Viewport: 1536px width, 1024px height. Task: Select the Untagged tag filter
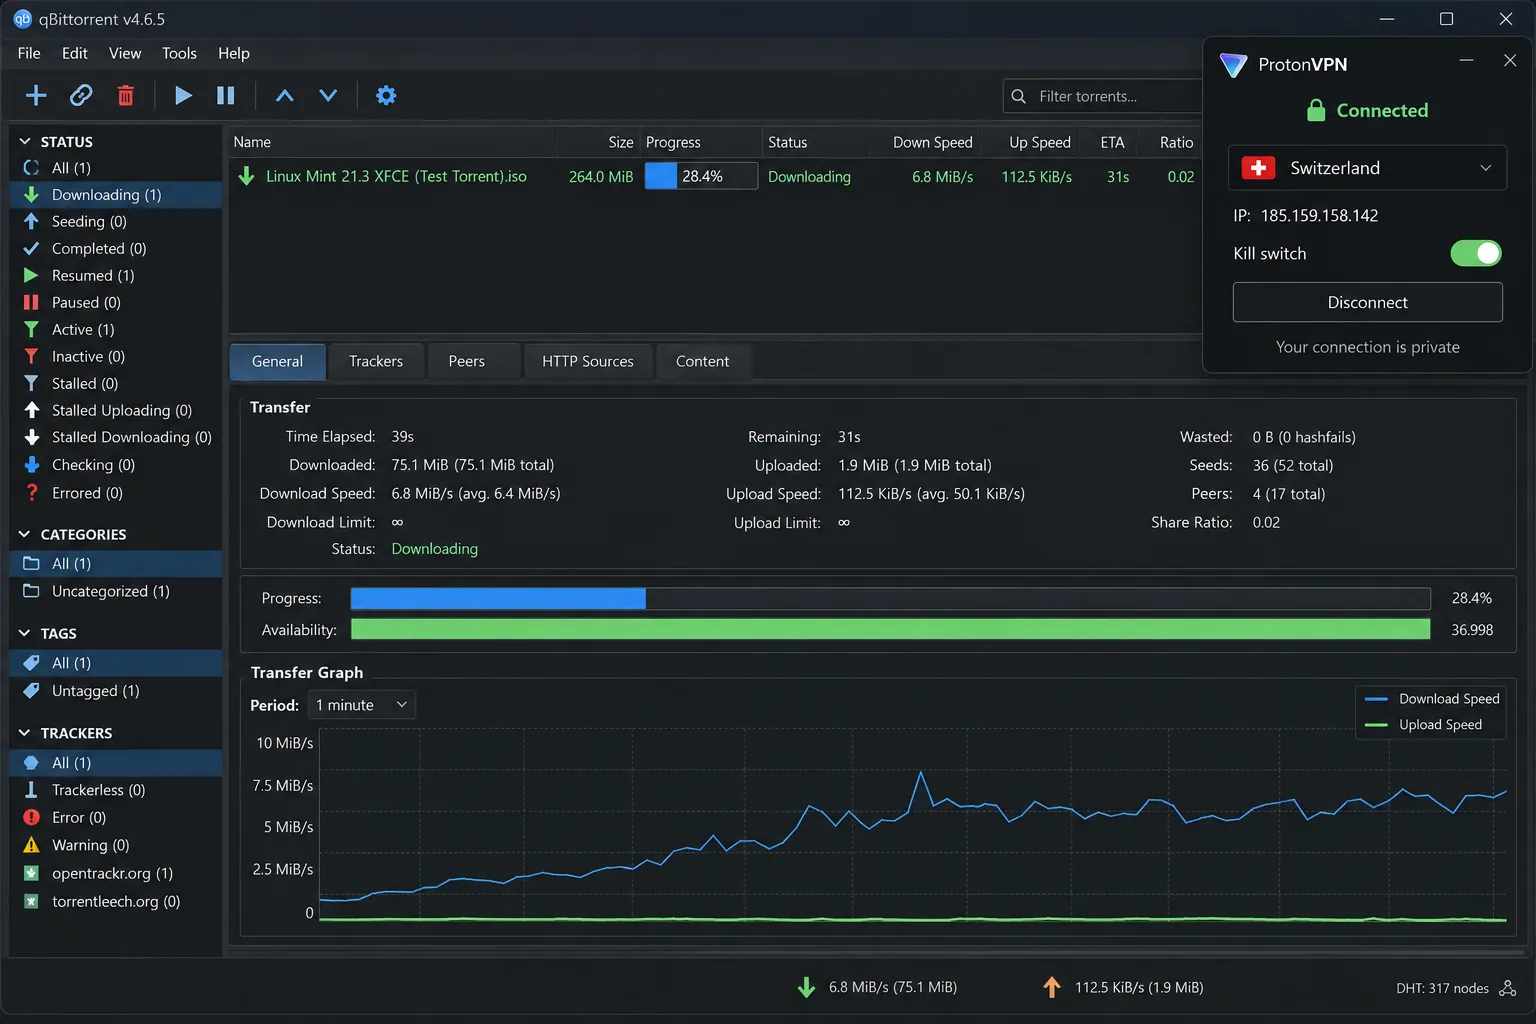tap(116, 690)
